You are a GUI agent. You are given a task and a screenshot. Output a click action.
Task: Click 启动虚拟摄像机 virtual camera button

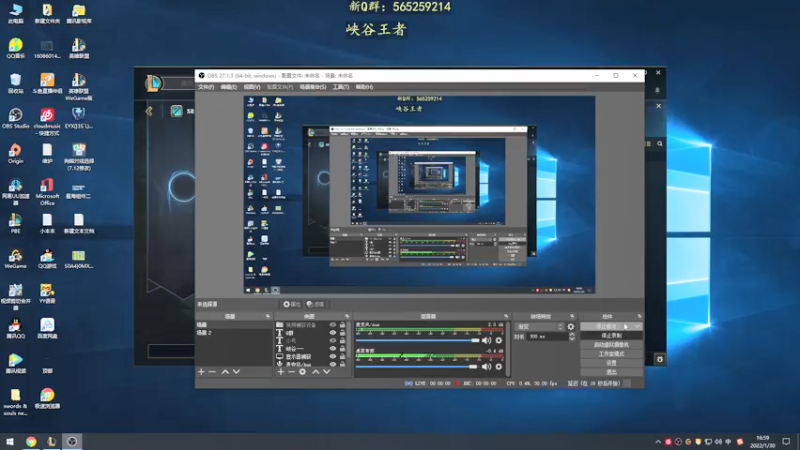(x=611, y=345)
